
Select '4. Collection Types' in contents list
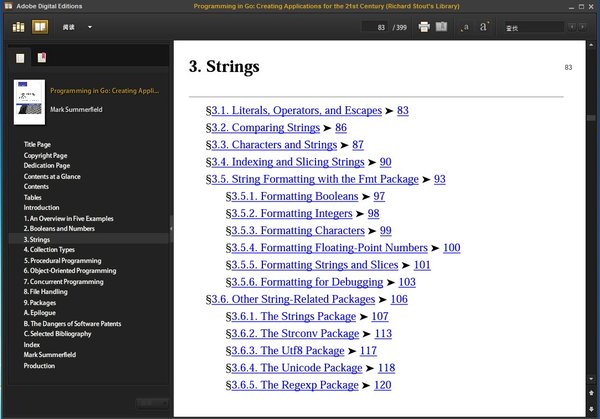[49, 250]
